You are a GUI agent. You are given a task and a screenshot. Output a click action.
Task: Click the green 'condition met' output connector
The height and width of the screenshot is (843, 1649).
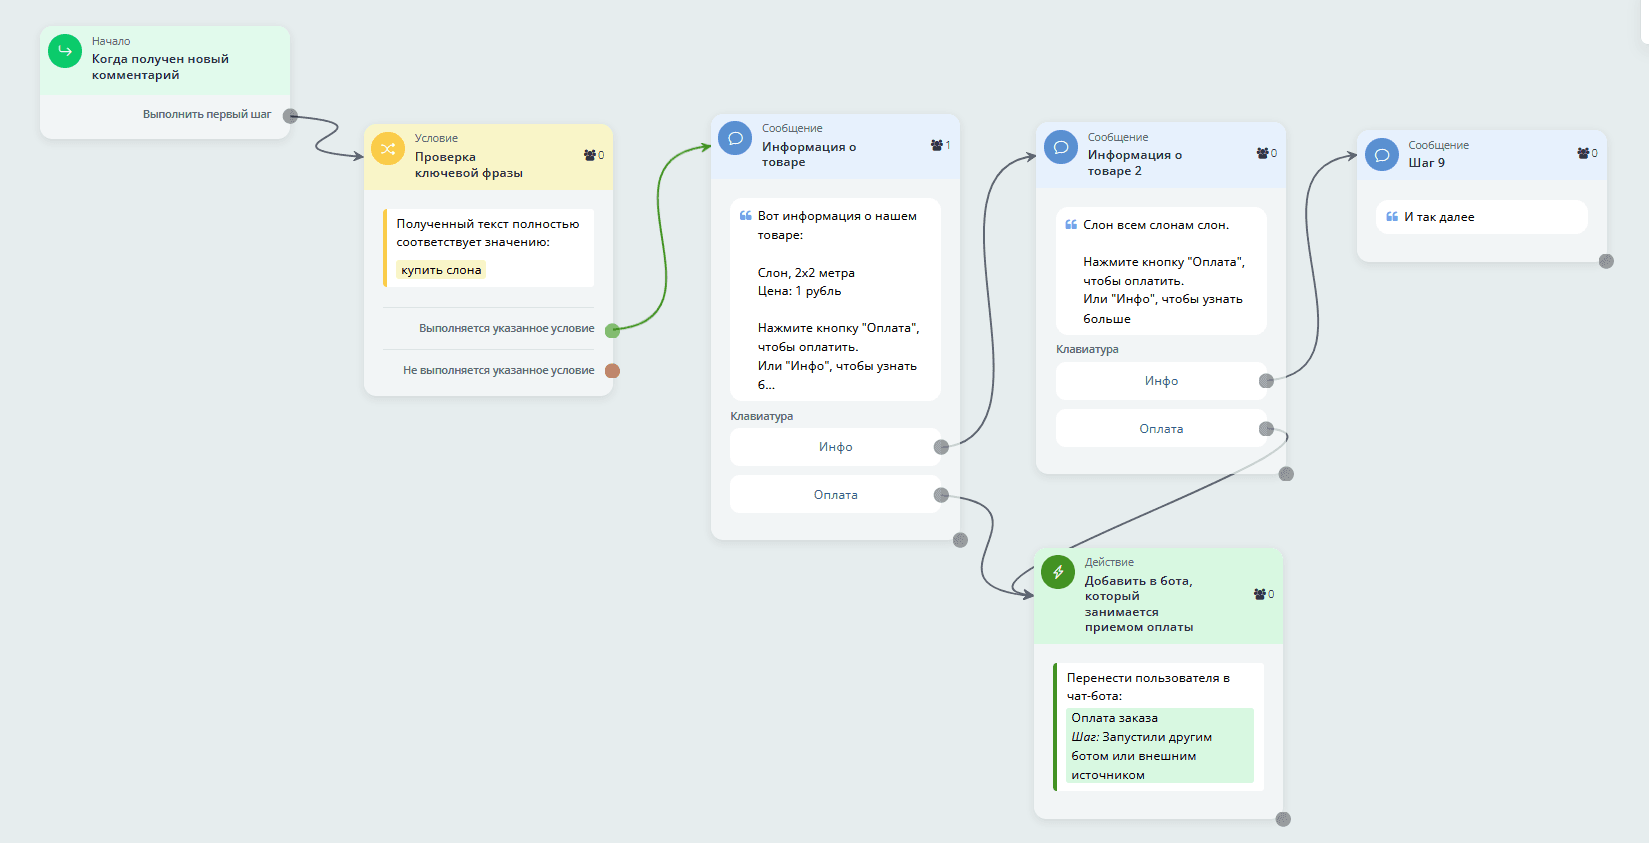pos(612,330)
